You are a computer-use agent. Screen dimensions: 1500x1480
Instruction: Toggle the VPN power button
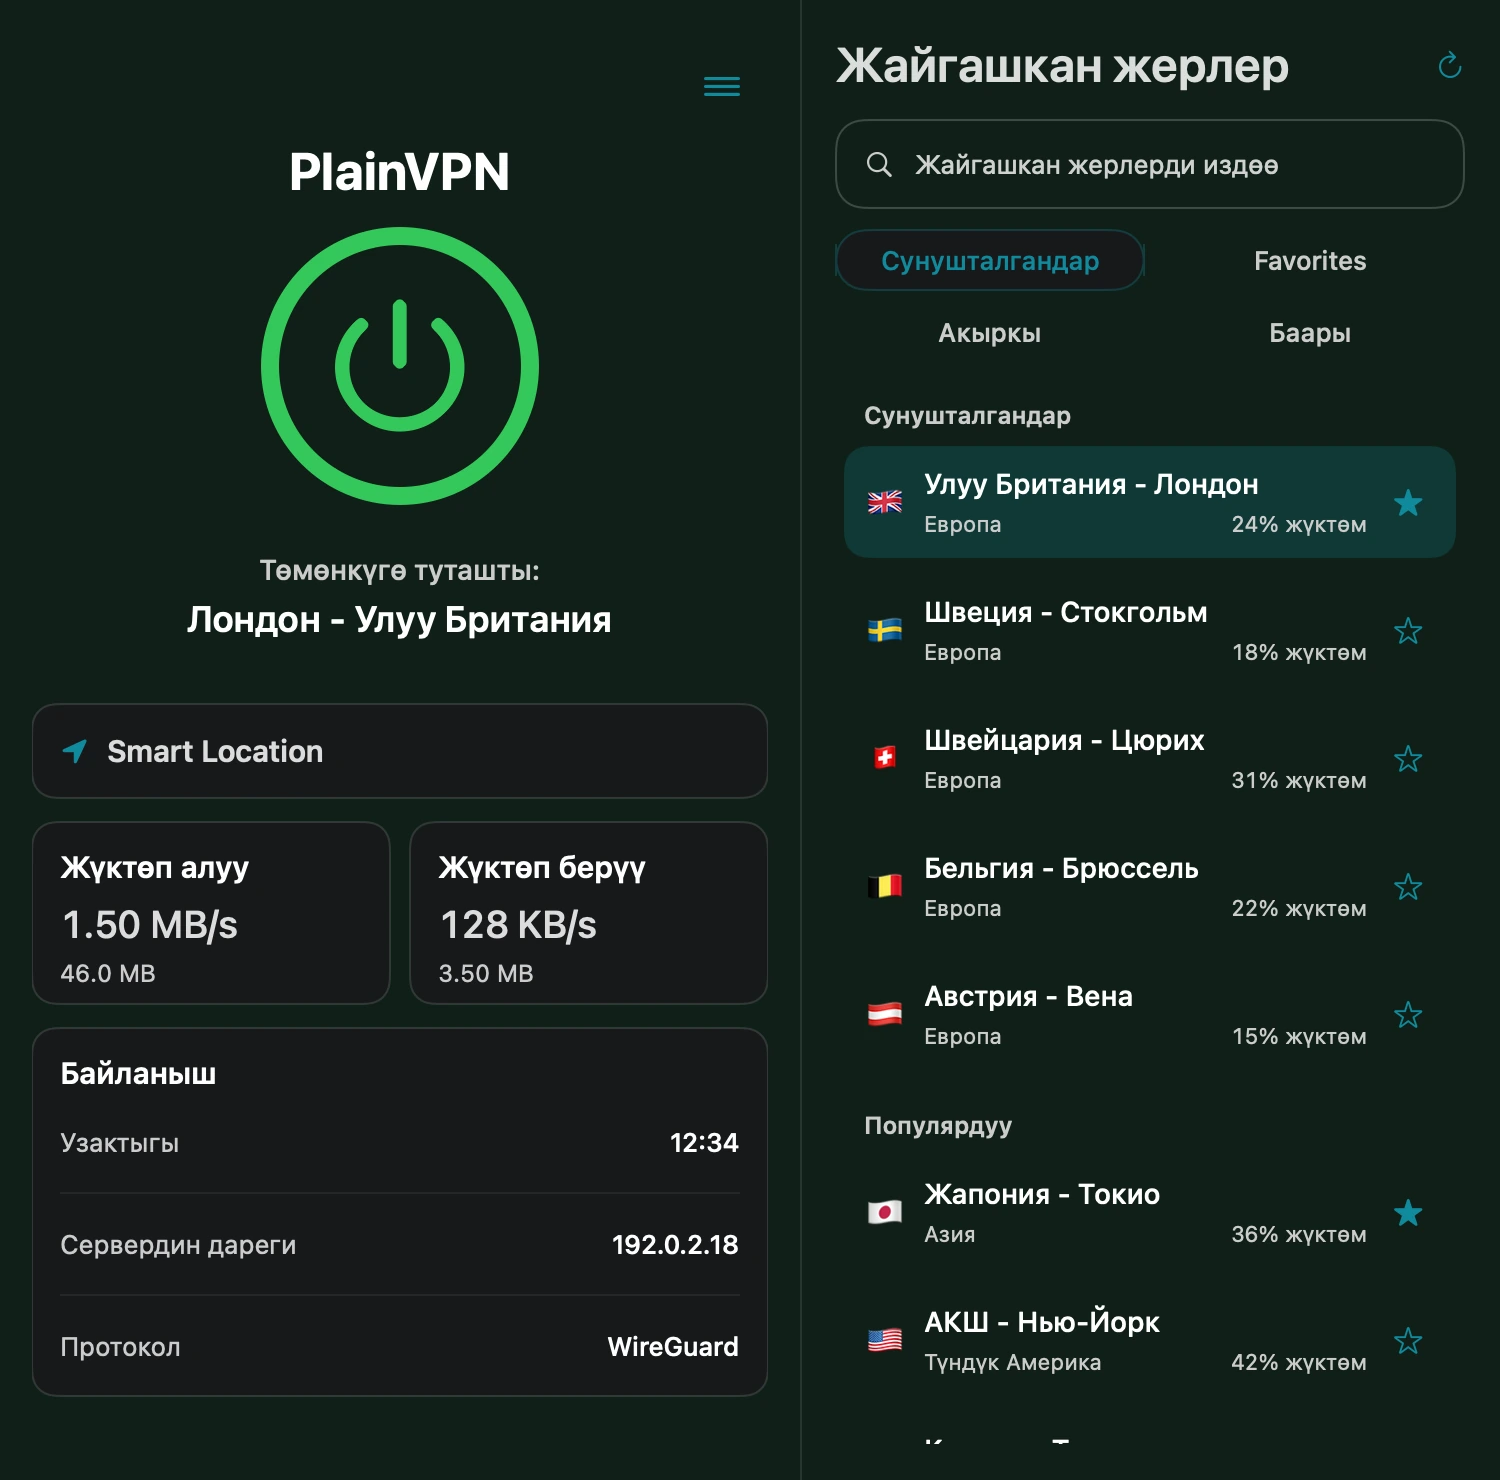(x=400, y=366)
